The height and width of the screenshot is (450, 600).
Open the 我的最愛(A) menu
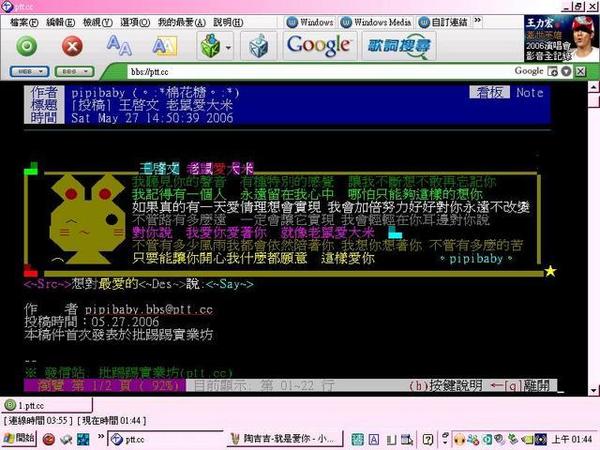[x=182, y=23]
